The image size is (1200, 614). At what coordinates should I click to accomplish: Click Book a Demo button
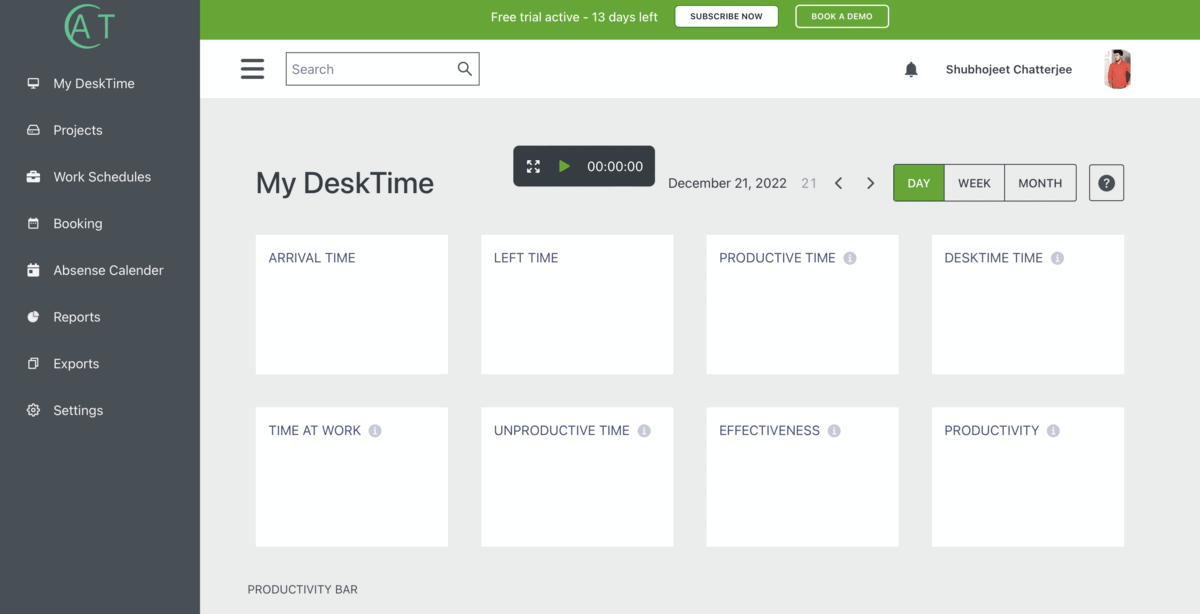(842, 17)
